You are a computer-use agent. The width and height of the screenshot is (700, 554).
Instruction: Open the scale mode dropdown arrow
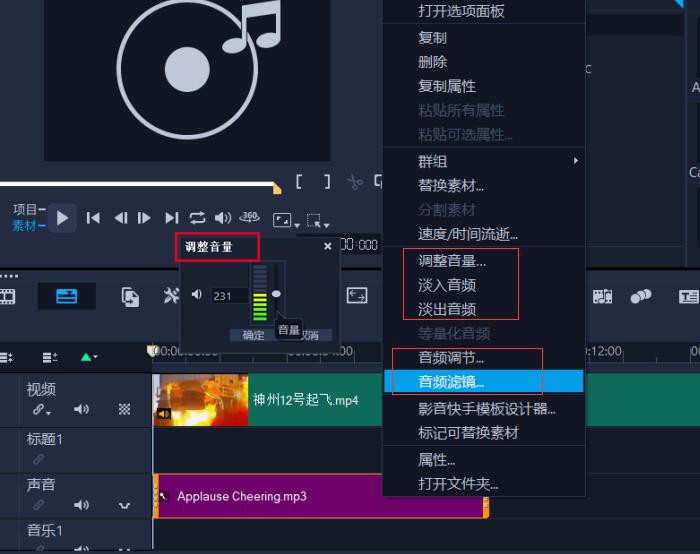click(x=297, y=225)
